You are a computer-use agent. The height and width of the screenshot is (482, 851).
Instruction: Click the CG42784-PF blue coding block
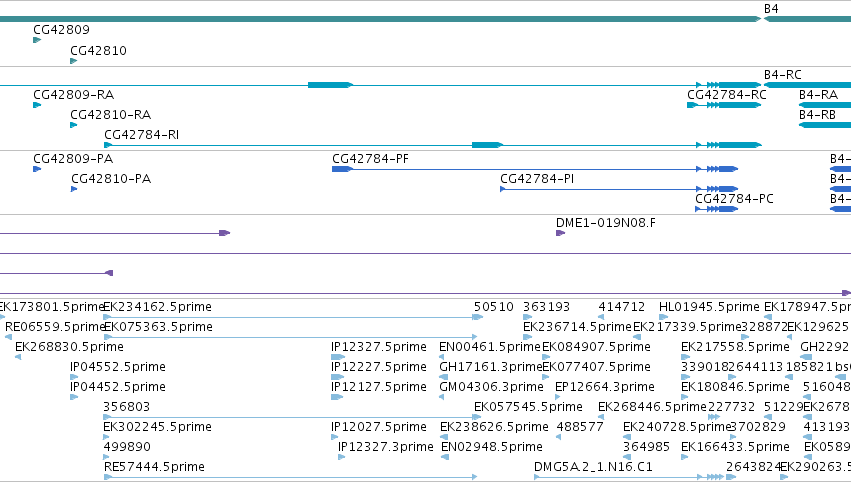(x=342, y=169)
